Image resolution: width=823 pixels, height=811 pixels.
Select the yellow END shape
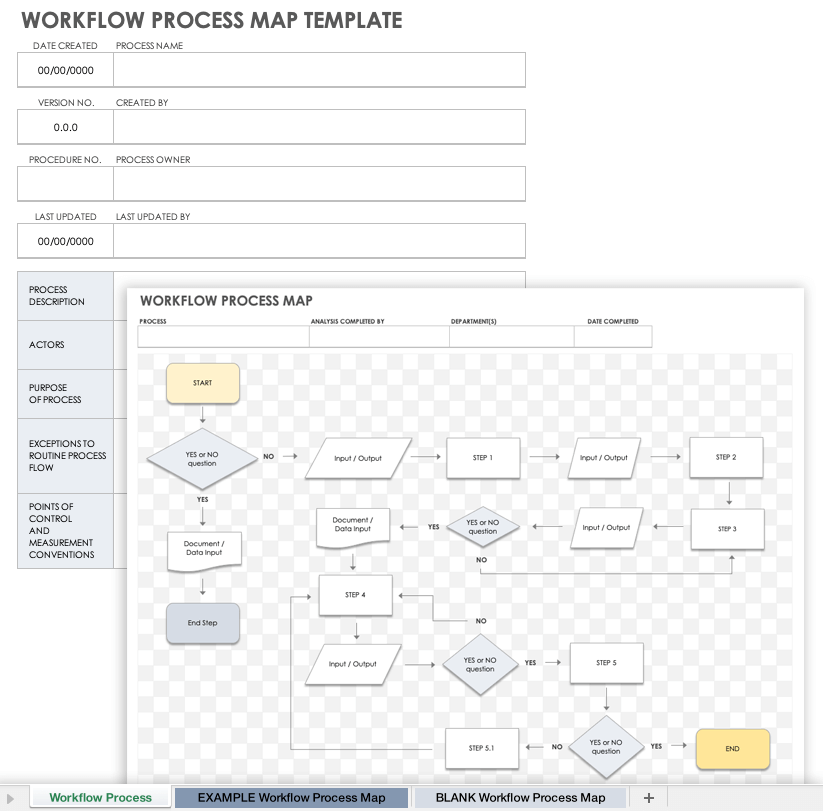[x=733, y=749]
